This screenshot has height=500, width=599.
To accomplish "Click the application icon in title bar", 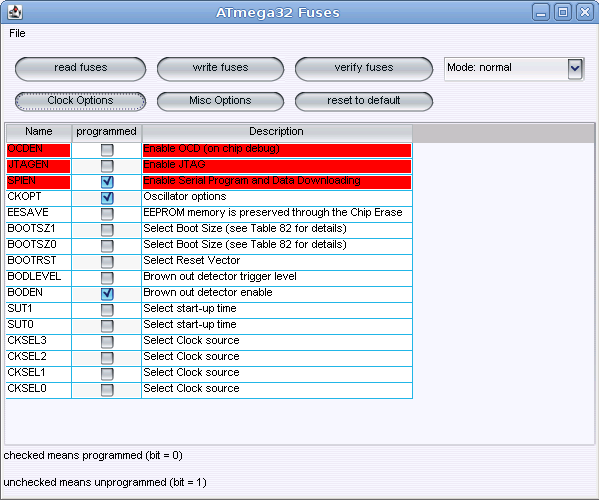I will pos(15,12).
